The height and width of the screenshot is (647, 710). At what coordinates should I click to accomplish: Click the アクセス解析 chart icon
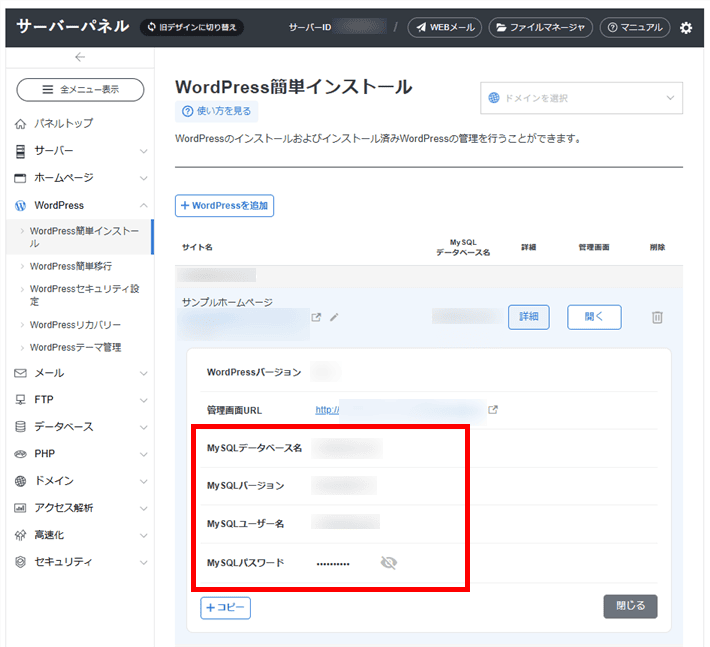pyautogui.click(x=20, y=508)
